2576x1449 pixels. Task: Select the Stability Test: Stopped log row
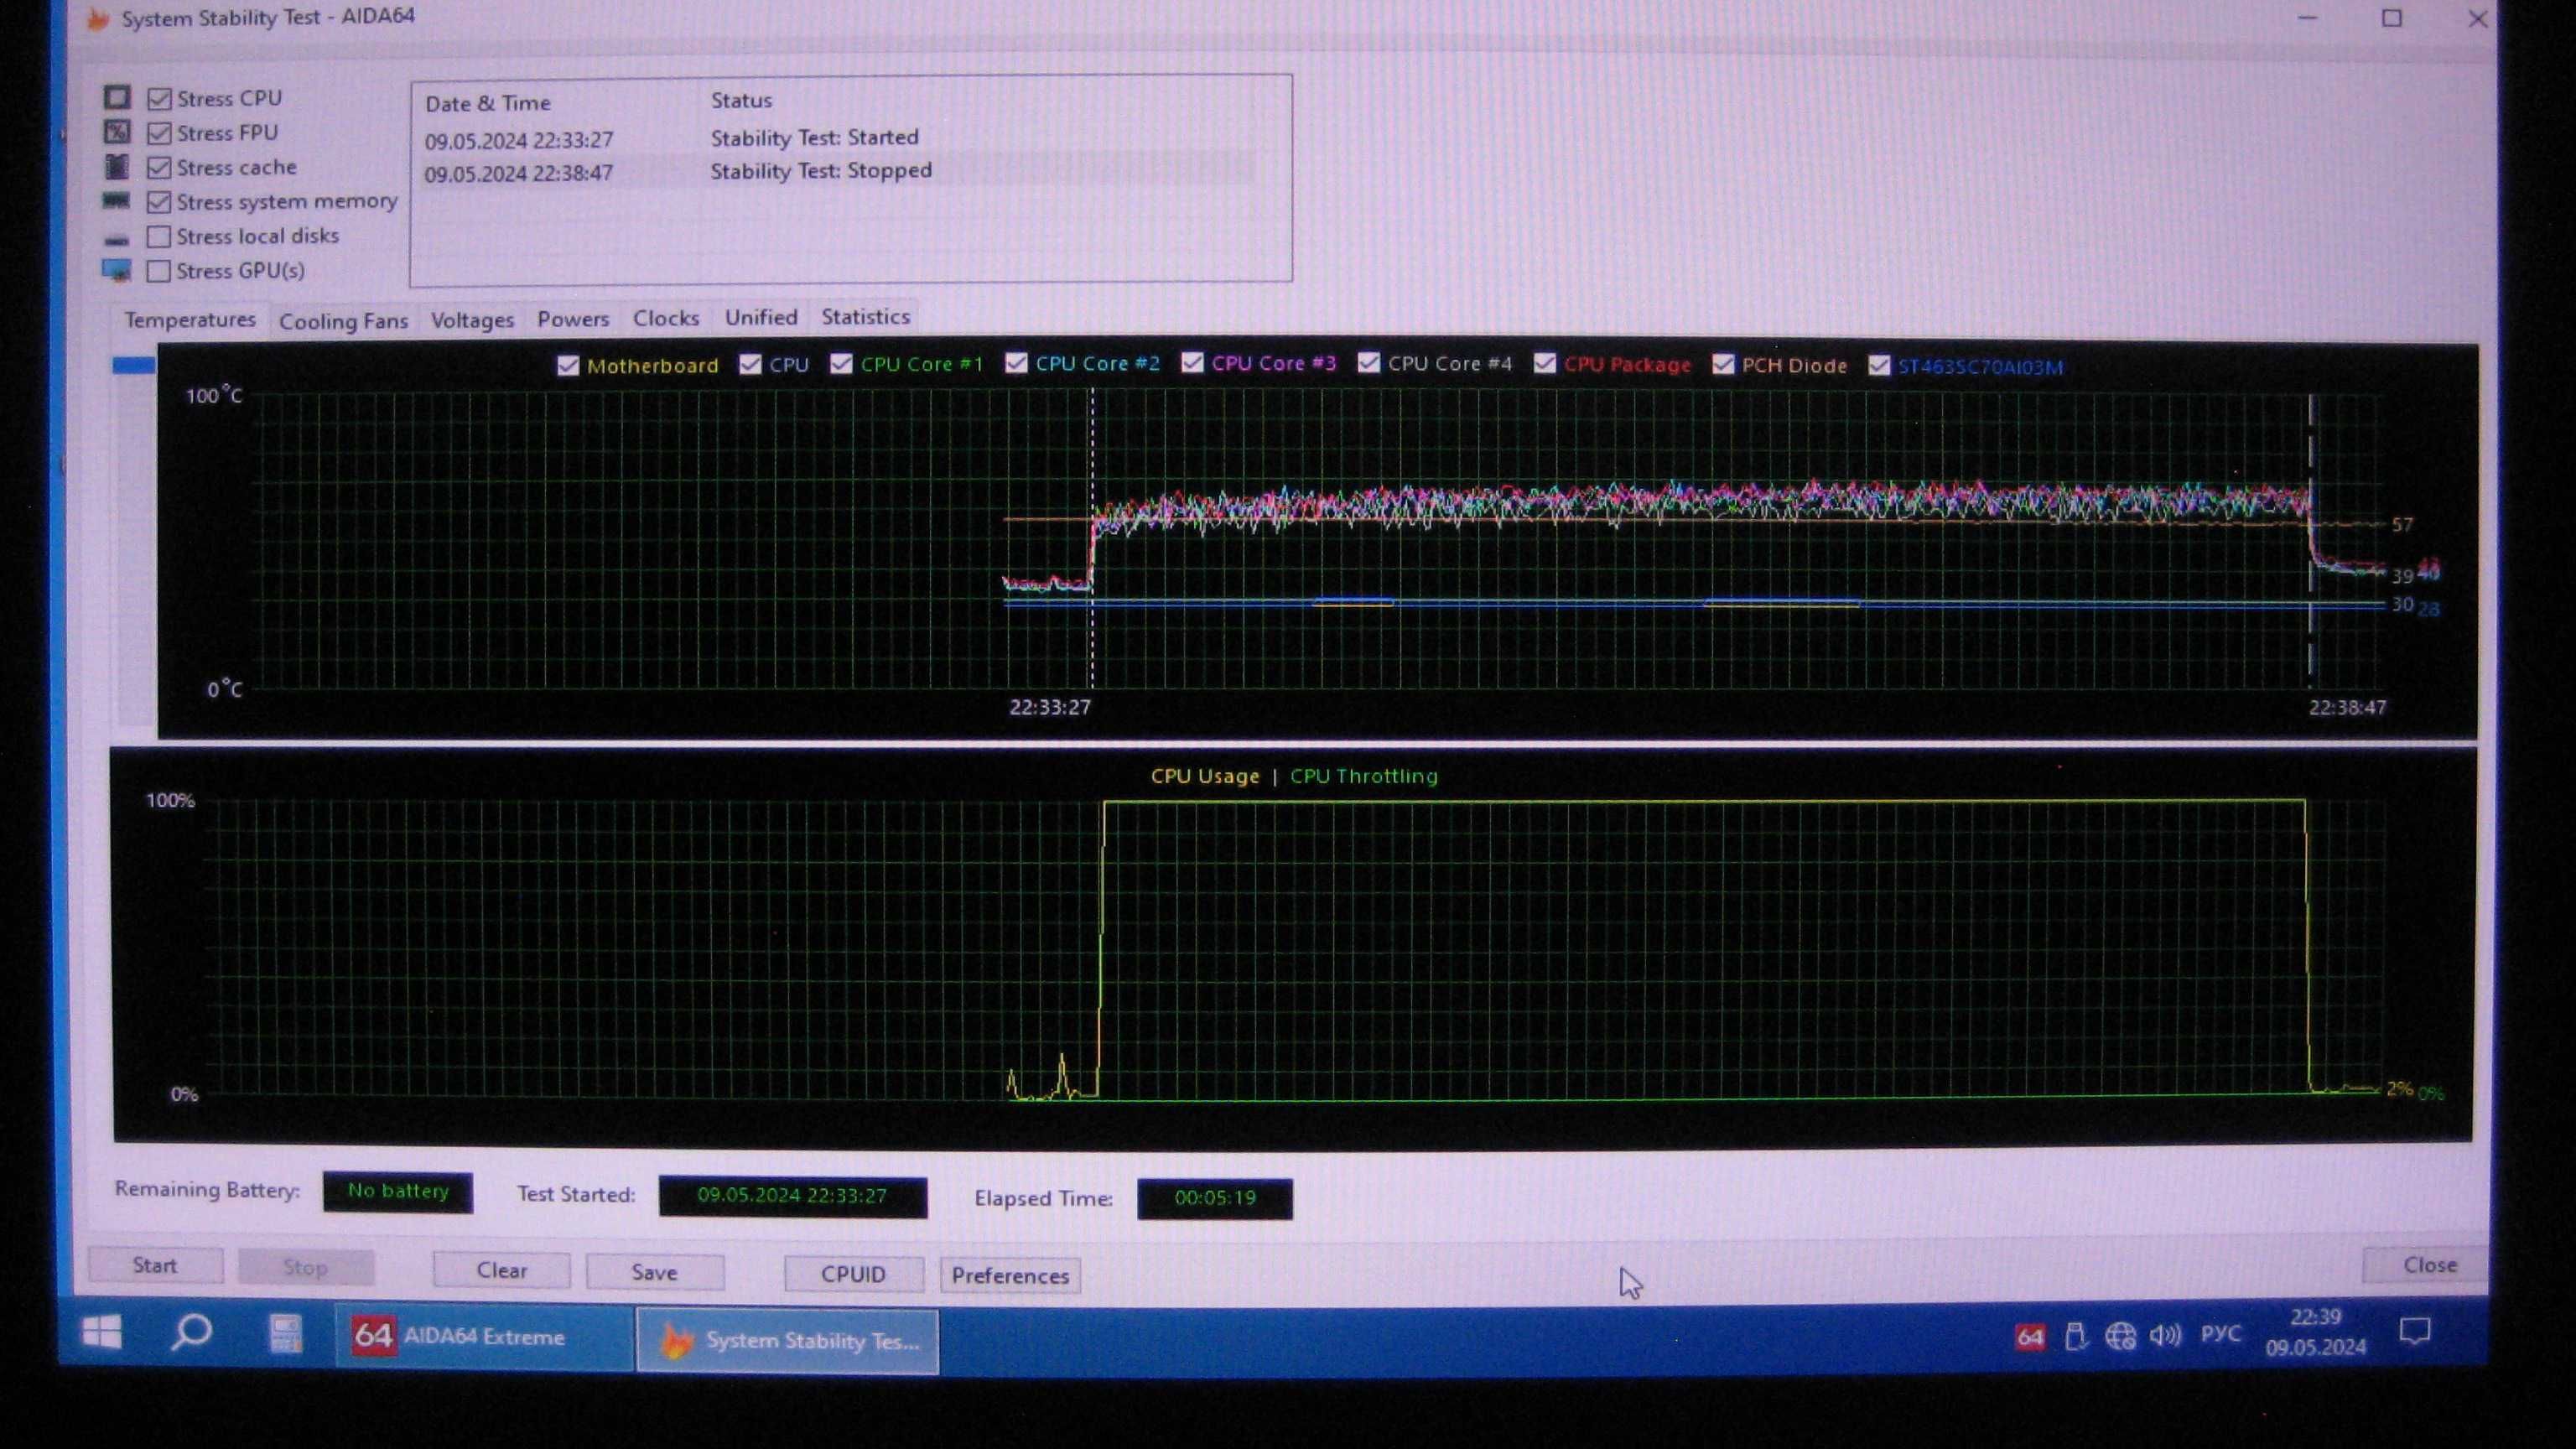click(x=840, y=172)
